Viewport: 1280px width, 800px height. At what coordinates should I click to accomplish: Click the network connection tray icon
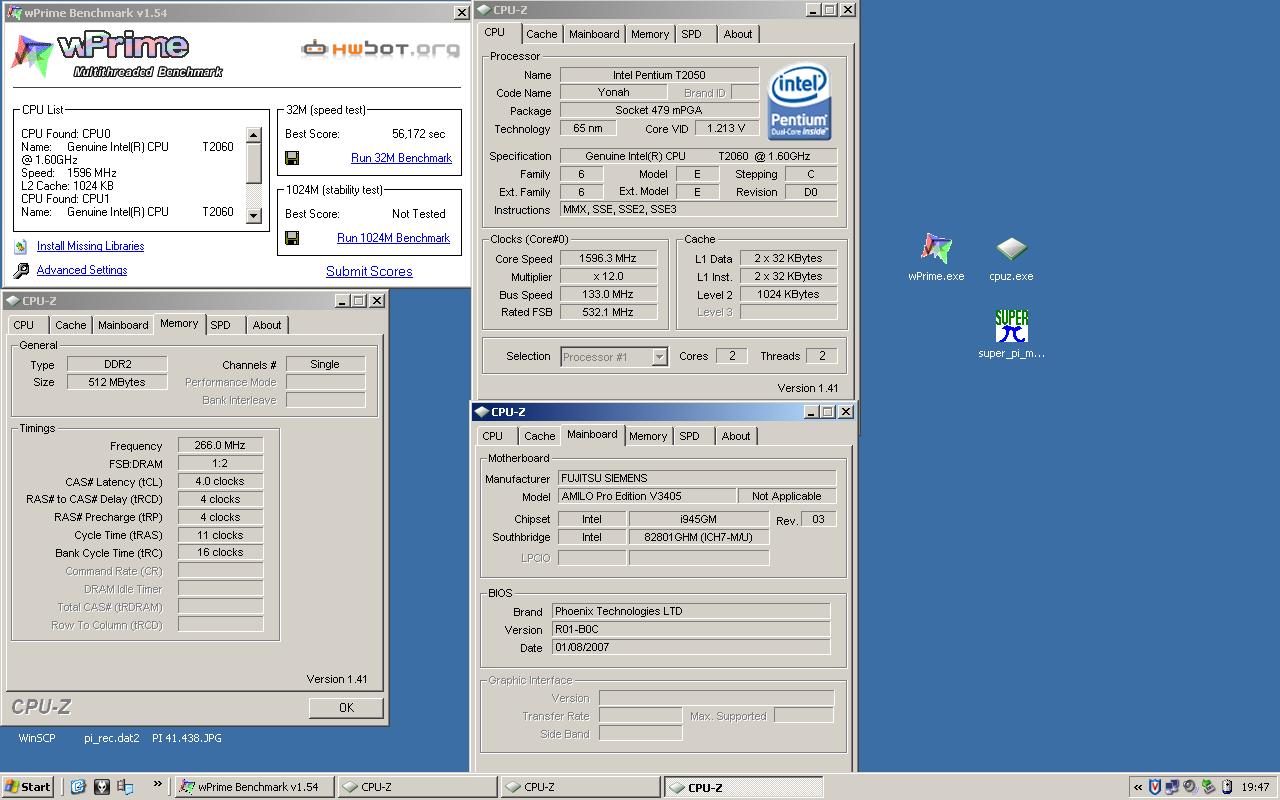(1172, 787)
